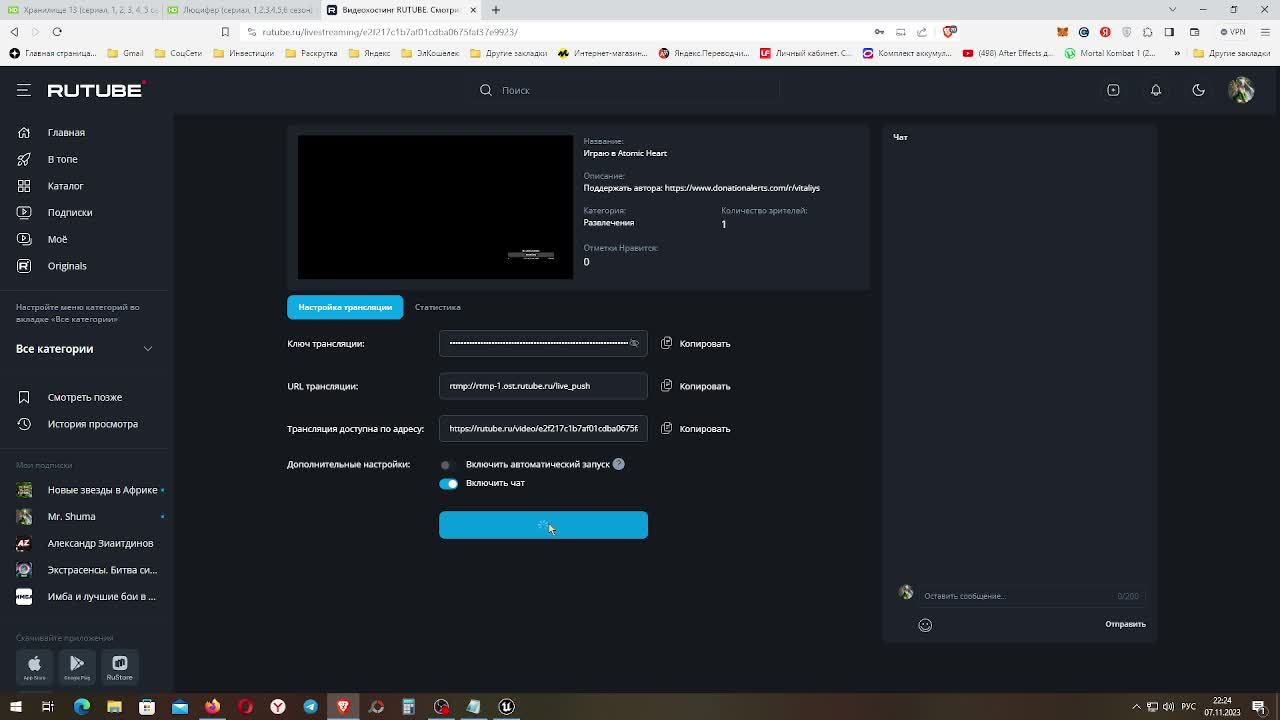Open История просмотра
Screen dimensions: 1280x720
tap(93, 424)
